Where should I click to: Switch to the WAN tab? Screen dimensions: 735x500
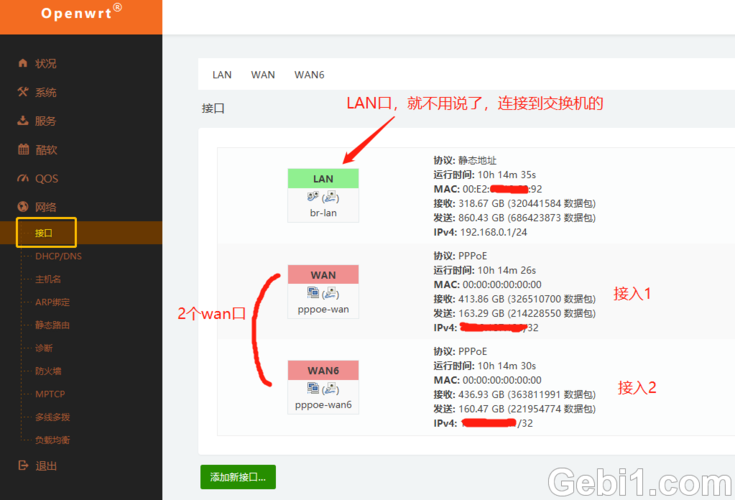[x=262, y=75]
